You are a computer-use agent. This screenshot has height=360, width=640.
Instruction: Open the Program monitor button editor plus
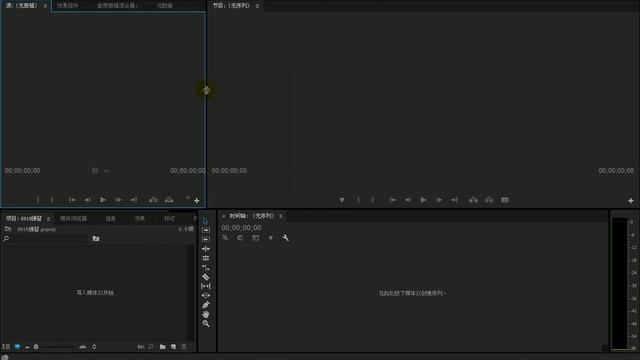pos(631,201)
